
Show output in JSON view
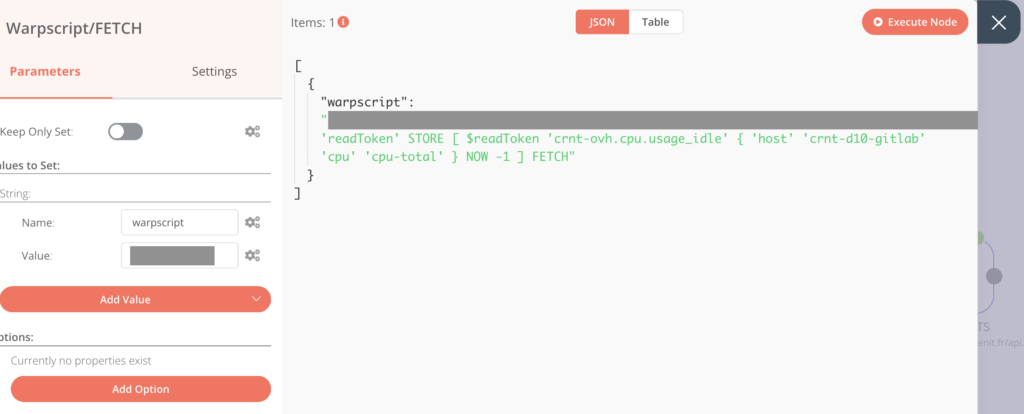click(602, 22)
